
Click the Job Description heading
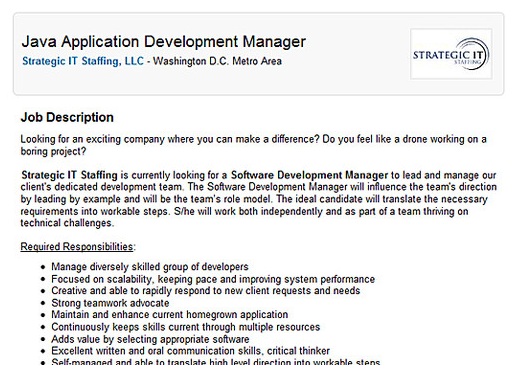click(67, 117)
